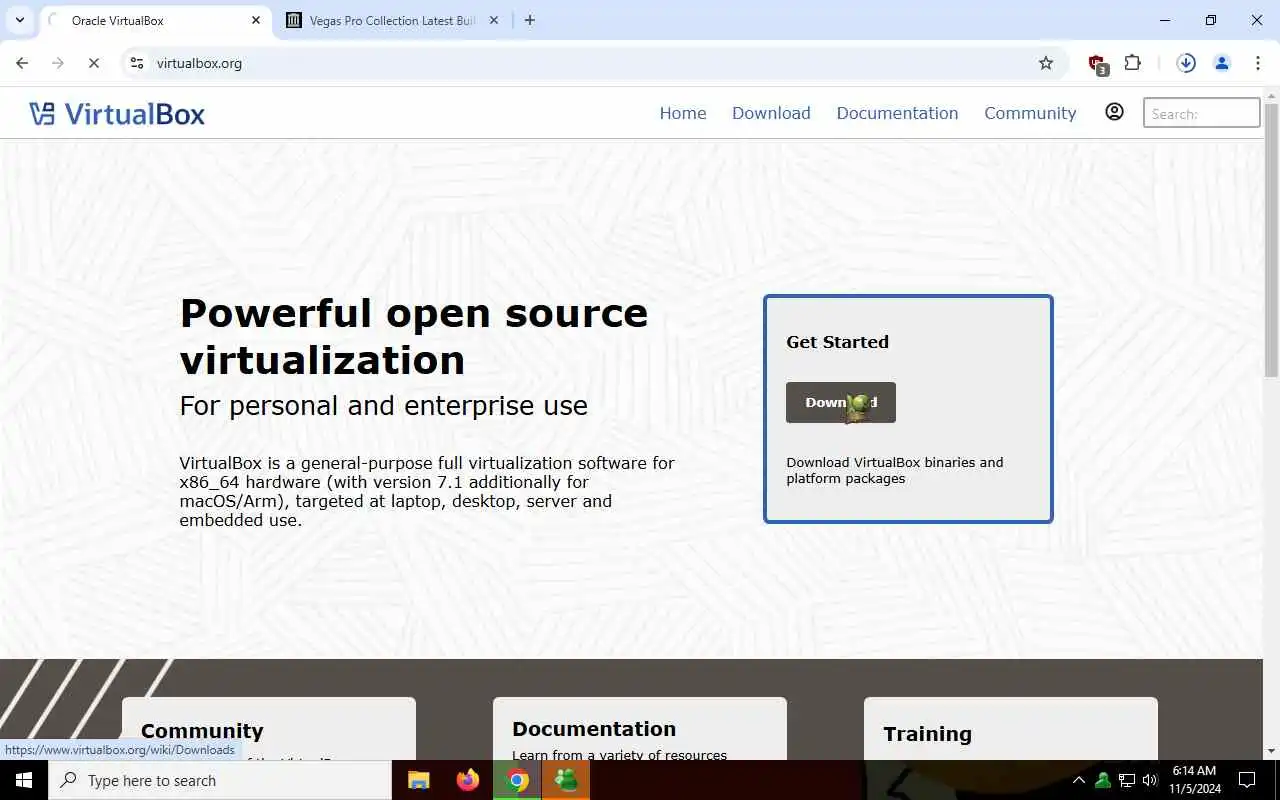Open the network tray icon
The width and height of the screenshot is (1280, 800).
pos(1127,780)
